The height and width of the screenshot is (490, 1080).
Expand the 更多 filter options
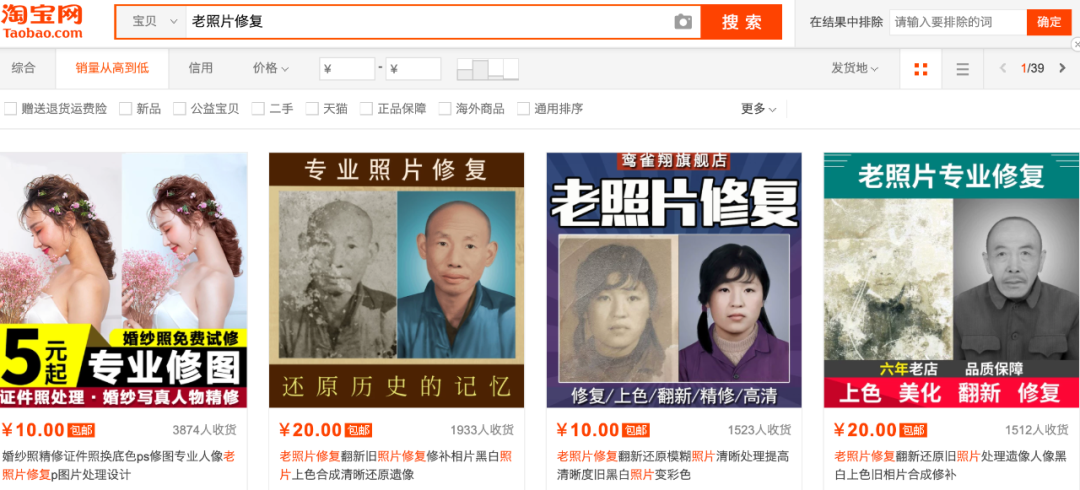click(758, 109)
